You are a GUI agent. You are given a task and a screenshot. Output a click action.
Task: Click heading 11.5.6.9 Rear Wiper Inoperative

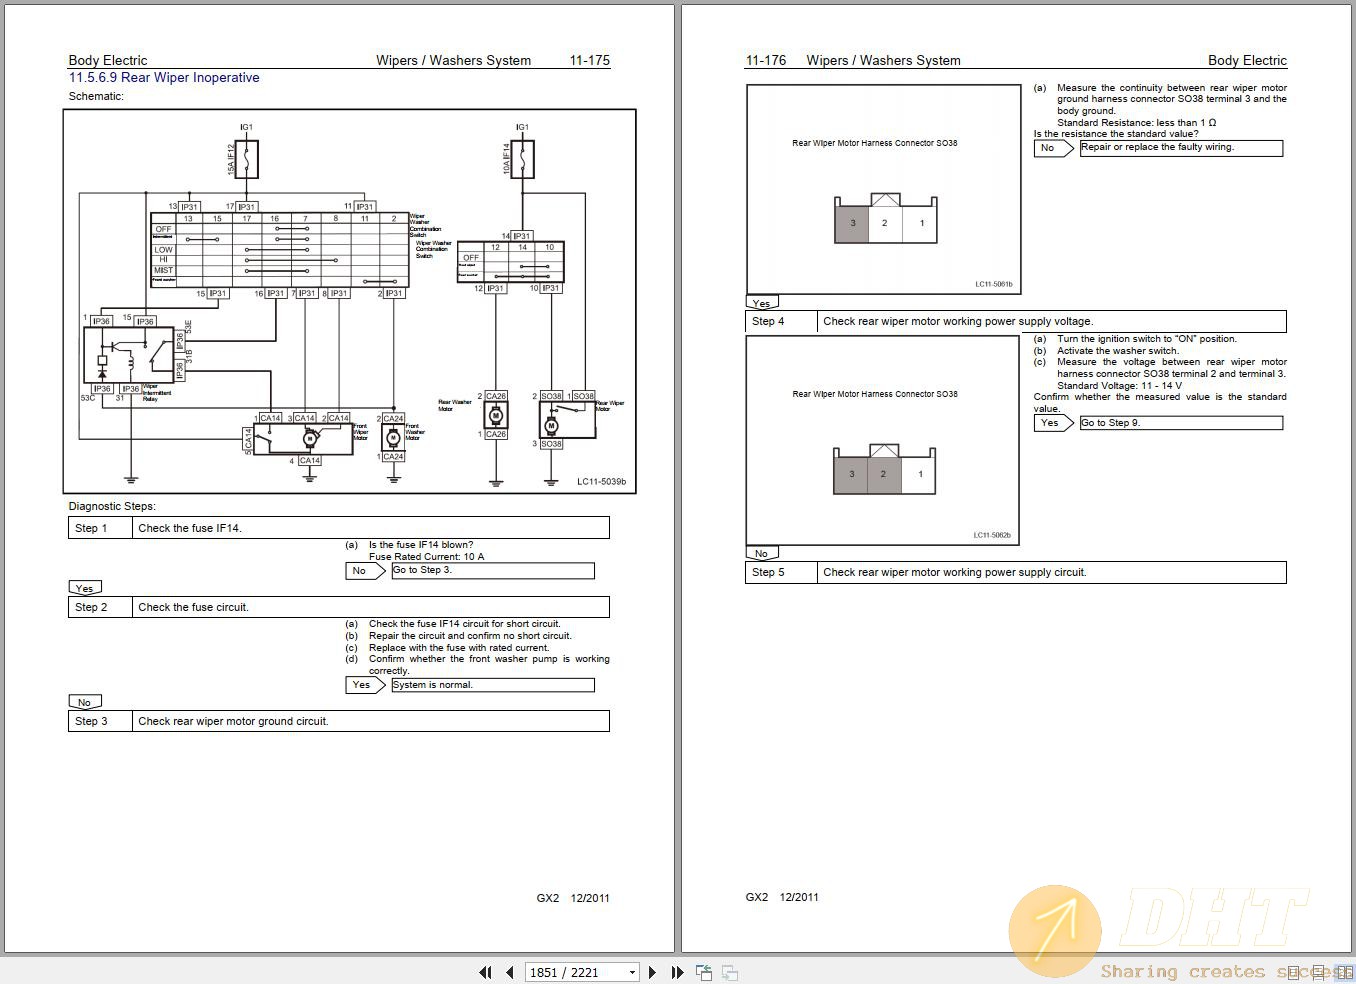tap(164, 77)
